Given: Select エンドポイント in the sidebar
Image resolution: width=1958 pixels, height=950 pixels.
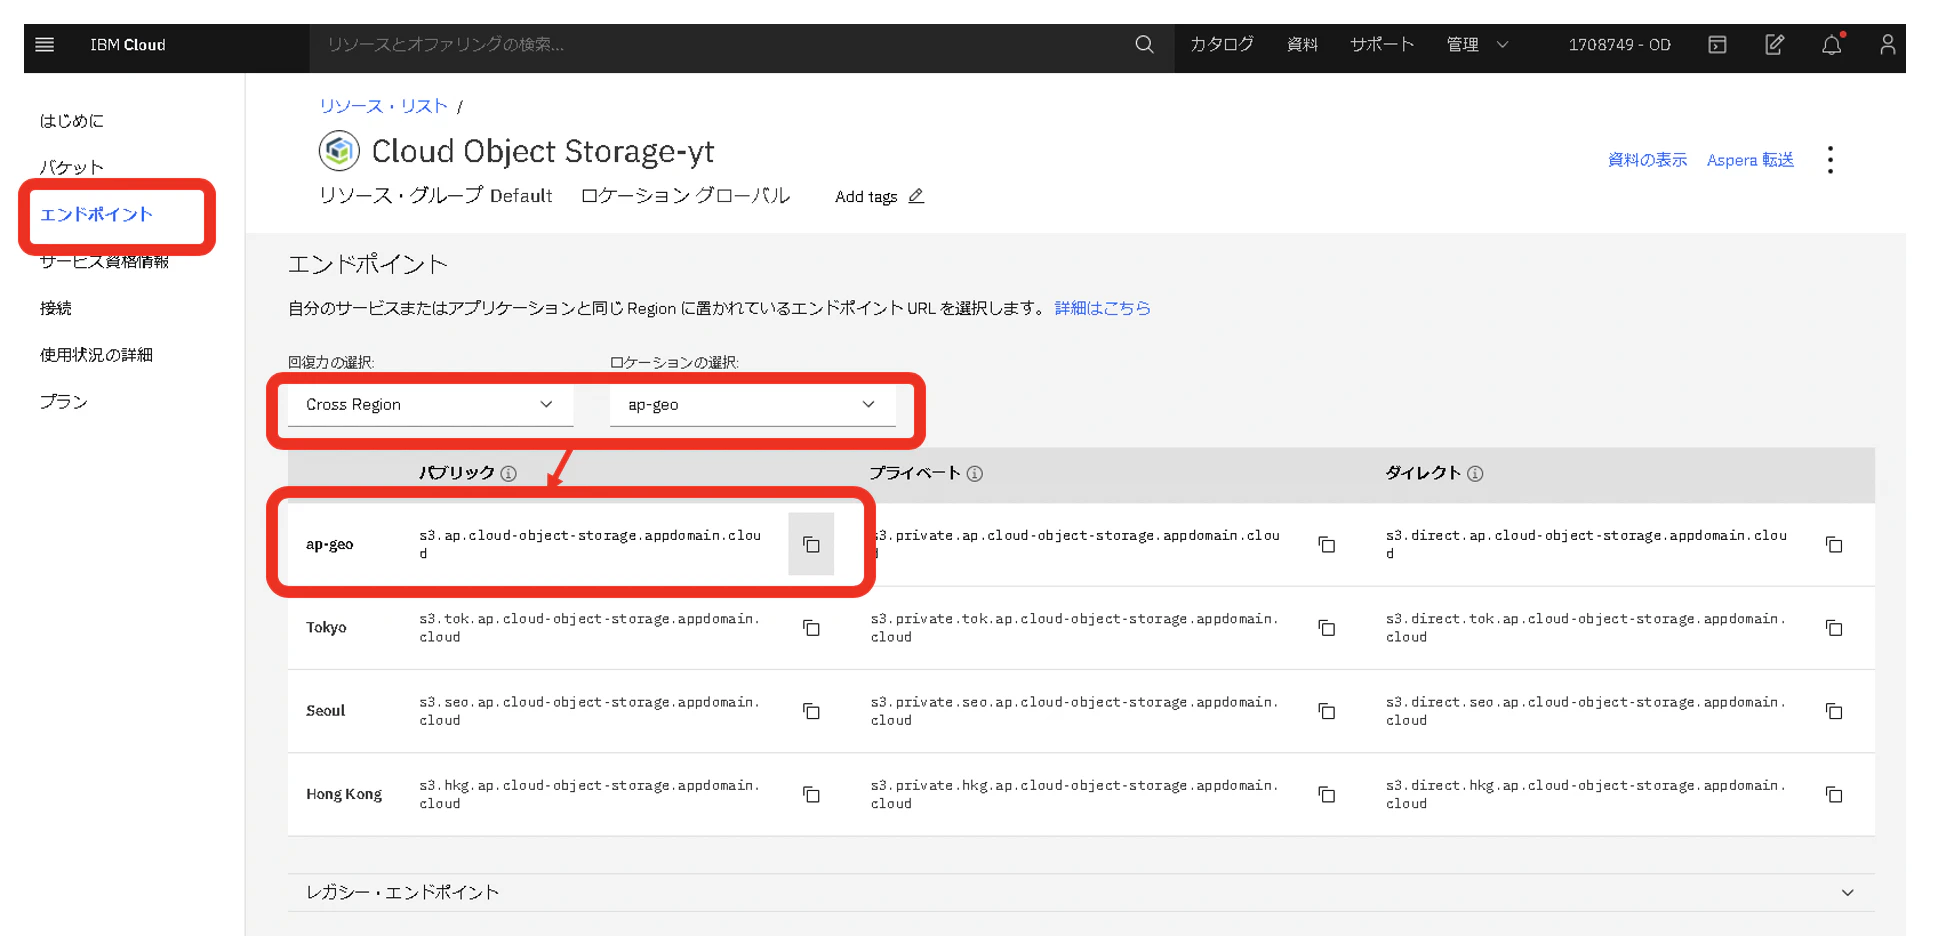Looking at the screenshot, I should point(97,215).
